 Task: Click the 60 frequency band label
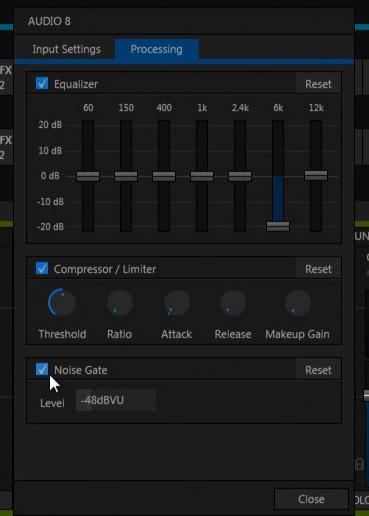[88, 108]
